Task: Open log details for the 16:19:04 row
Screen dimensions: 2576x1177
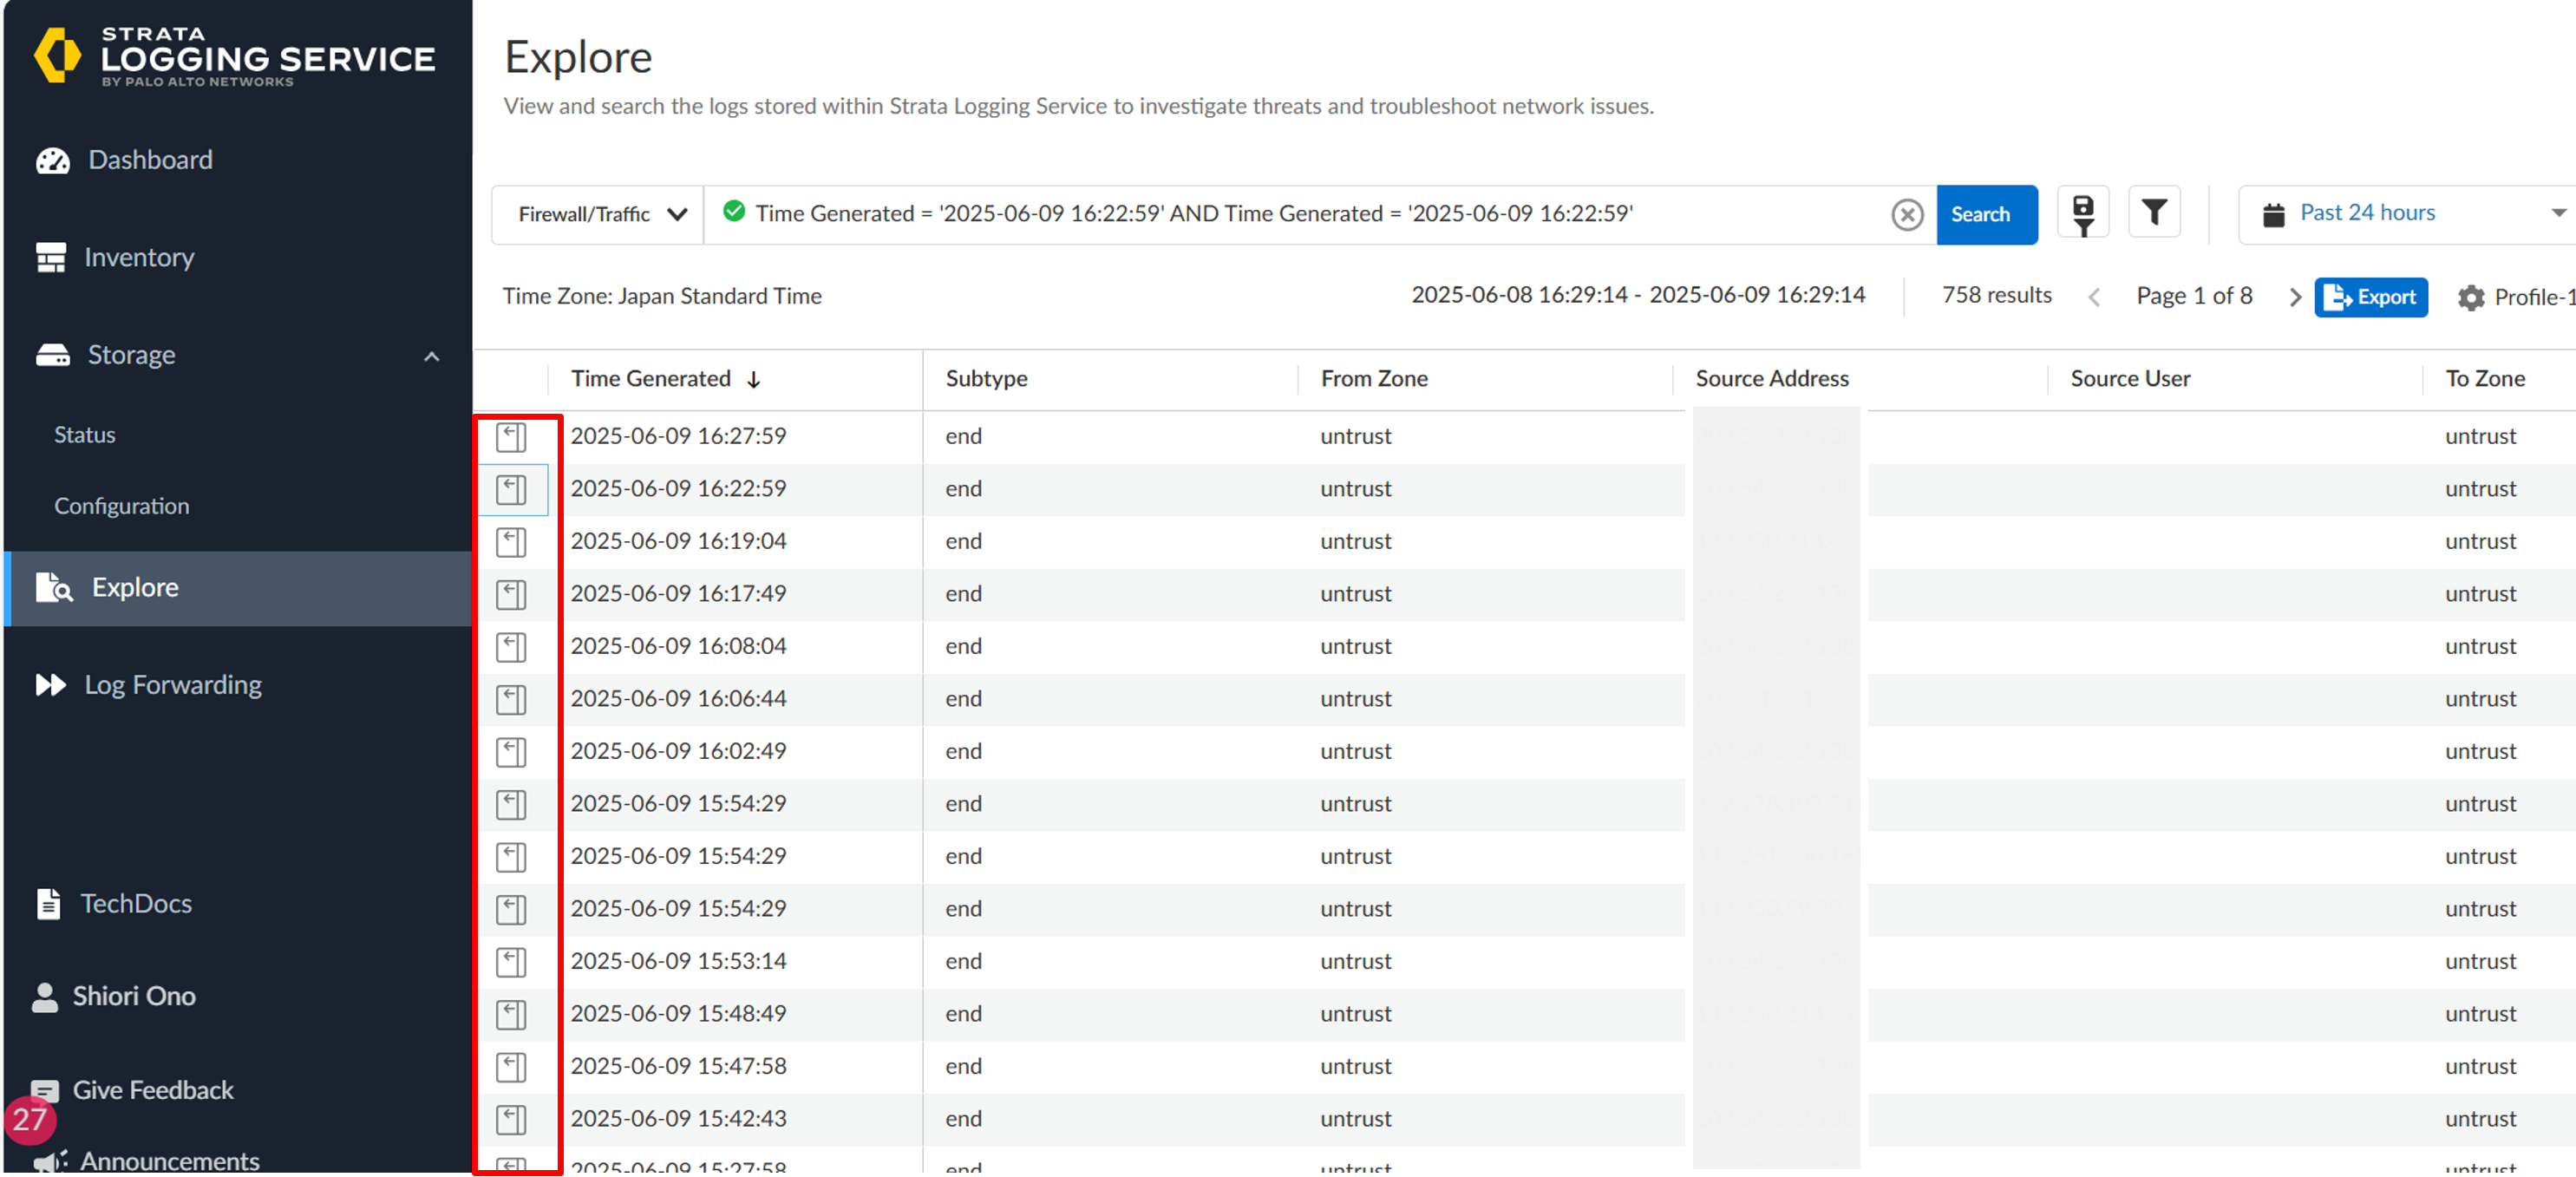Action: click(511, 542)
